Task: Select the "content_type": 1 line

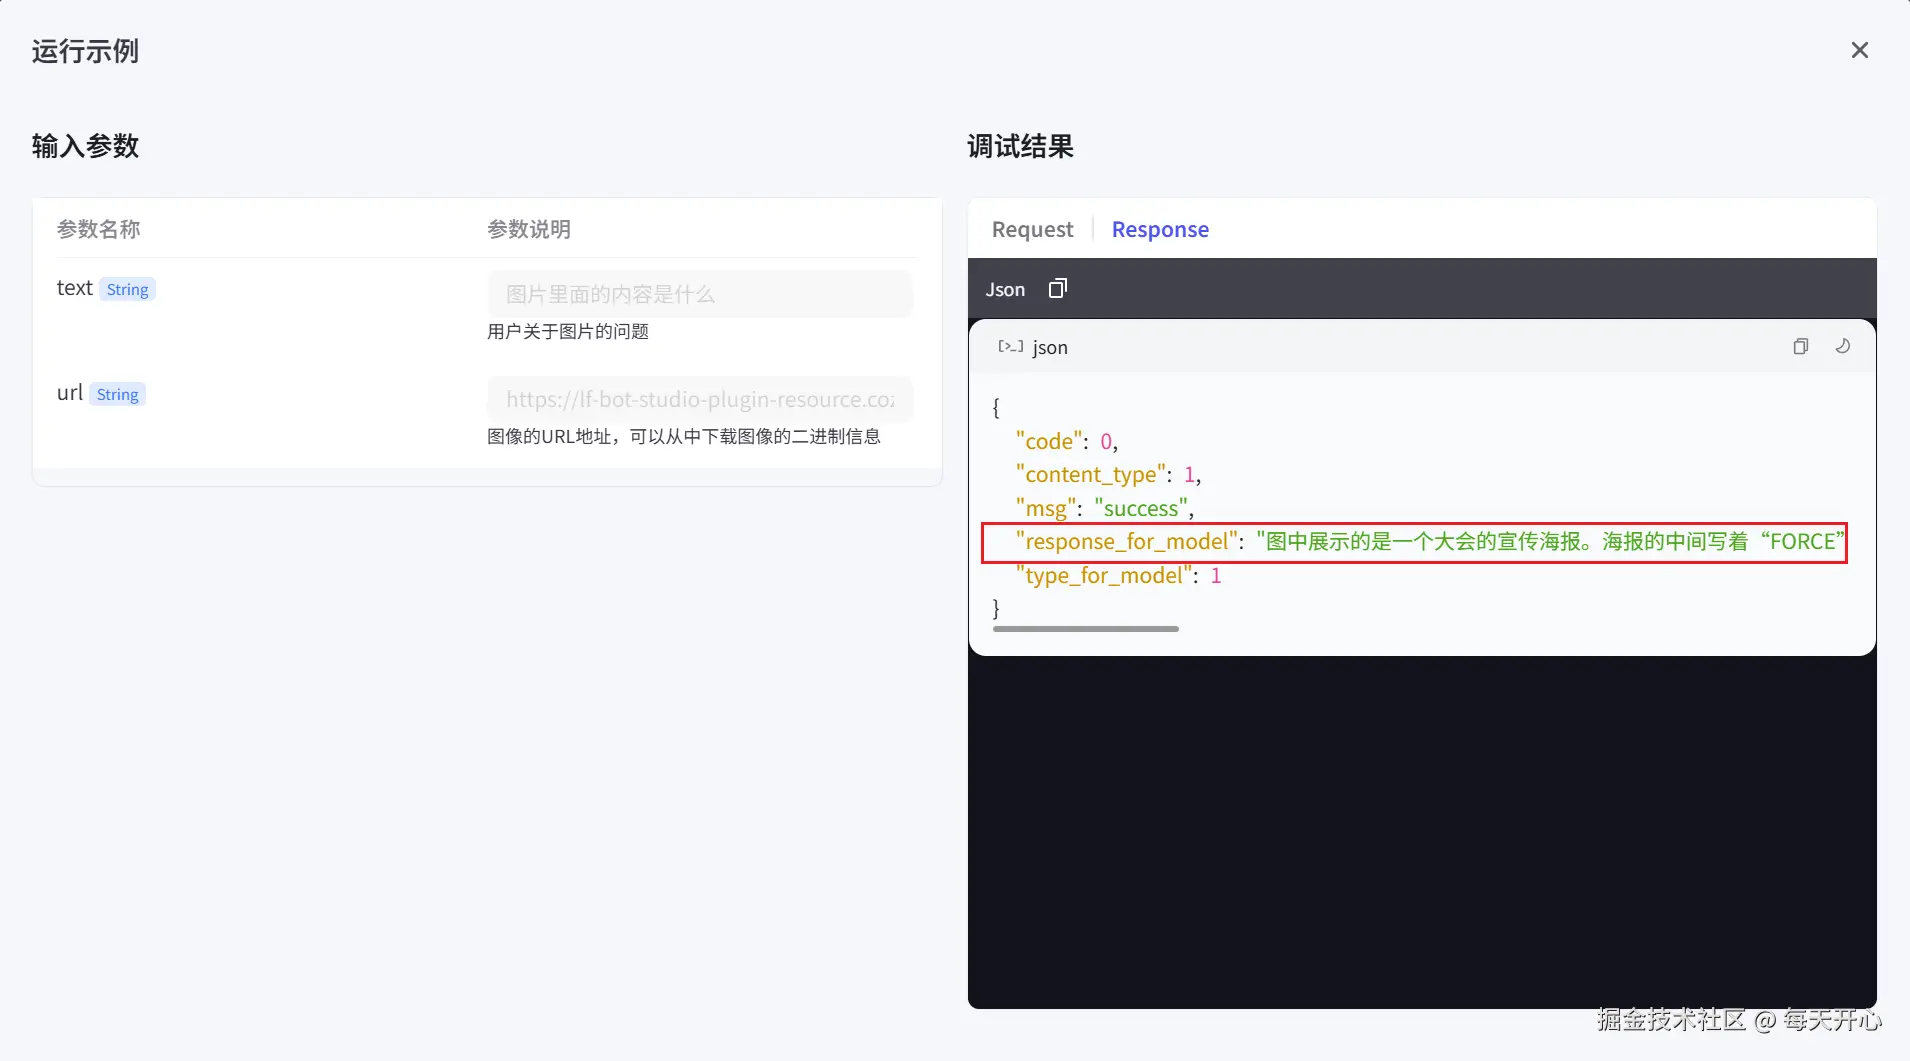Action: click(x=1108, y=474)
